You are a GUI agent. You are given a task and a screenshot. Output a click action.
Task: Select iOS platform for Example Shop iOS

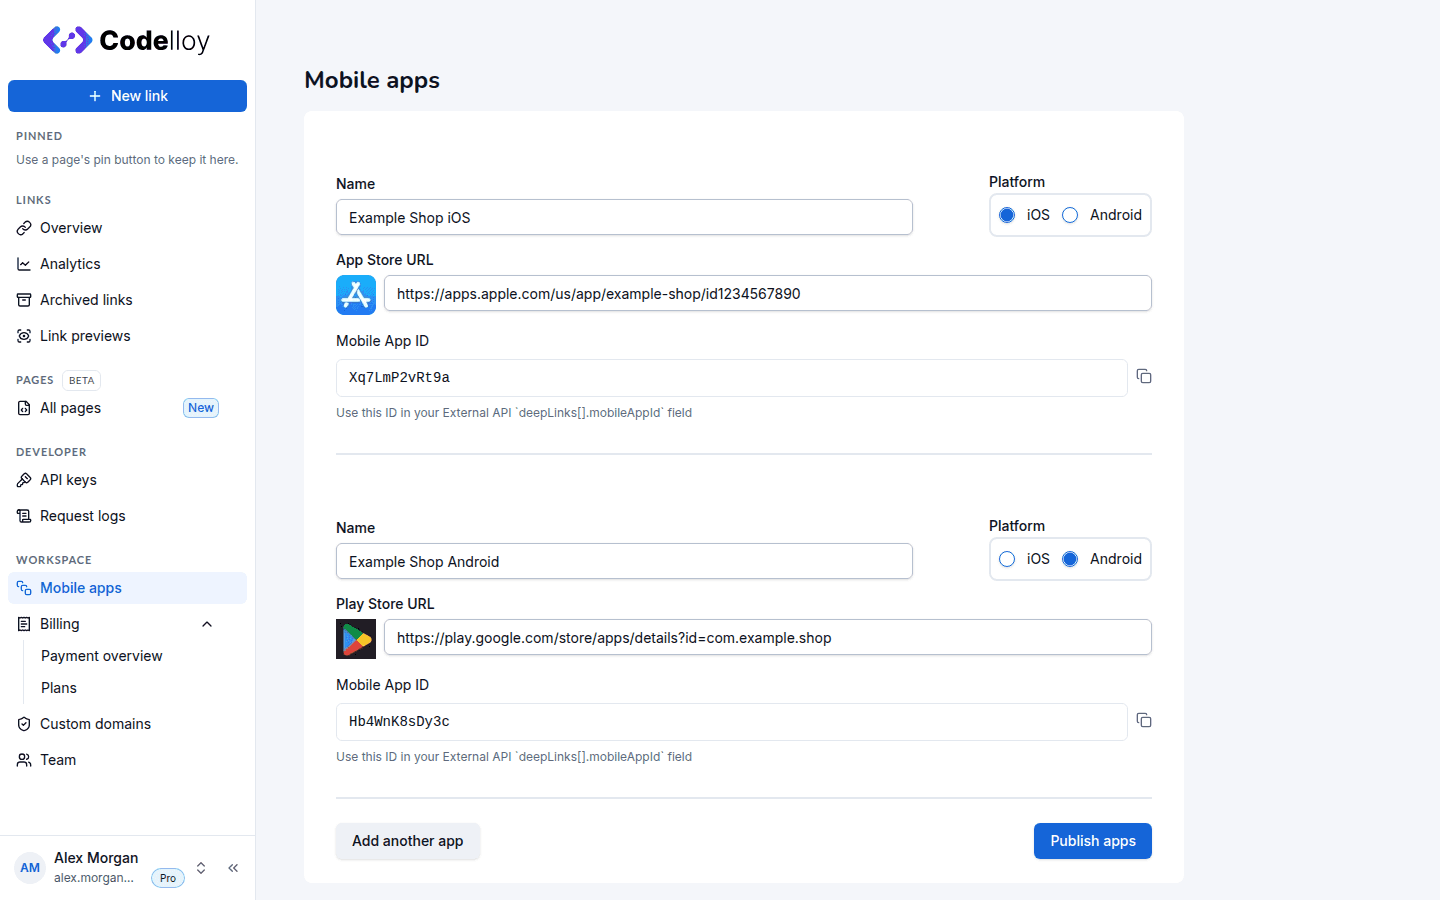pos(1007,215)
